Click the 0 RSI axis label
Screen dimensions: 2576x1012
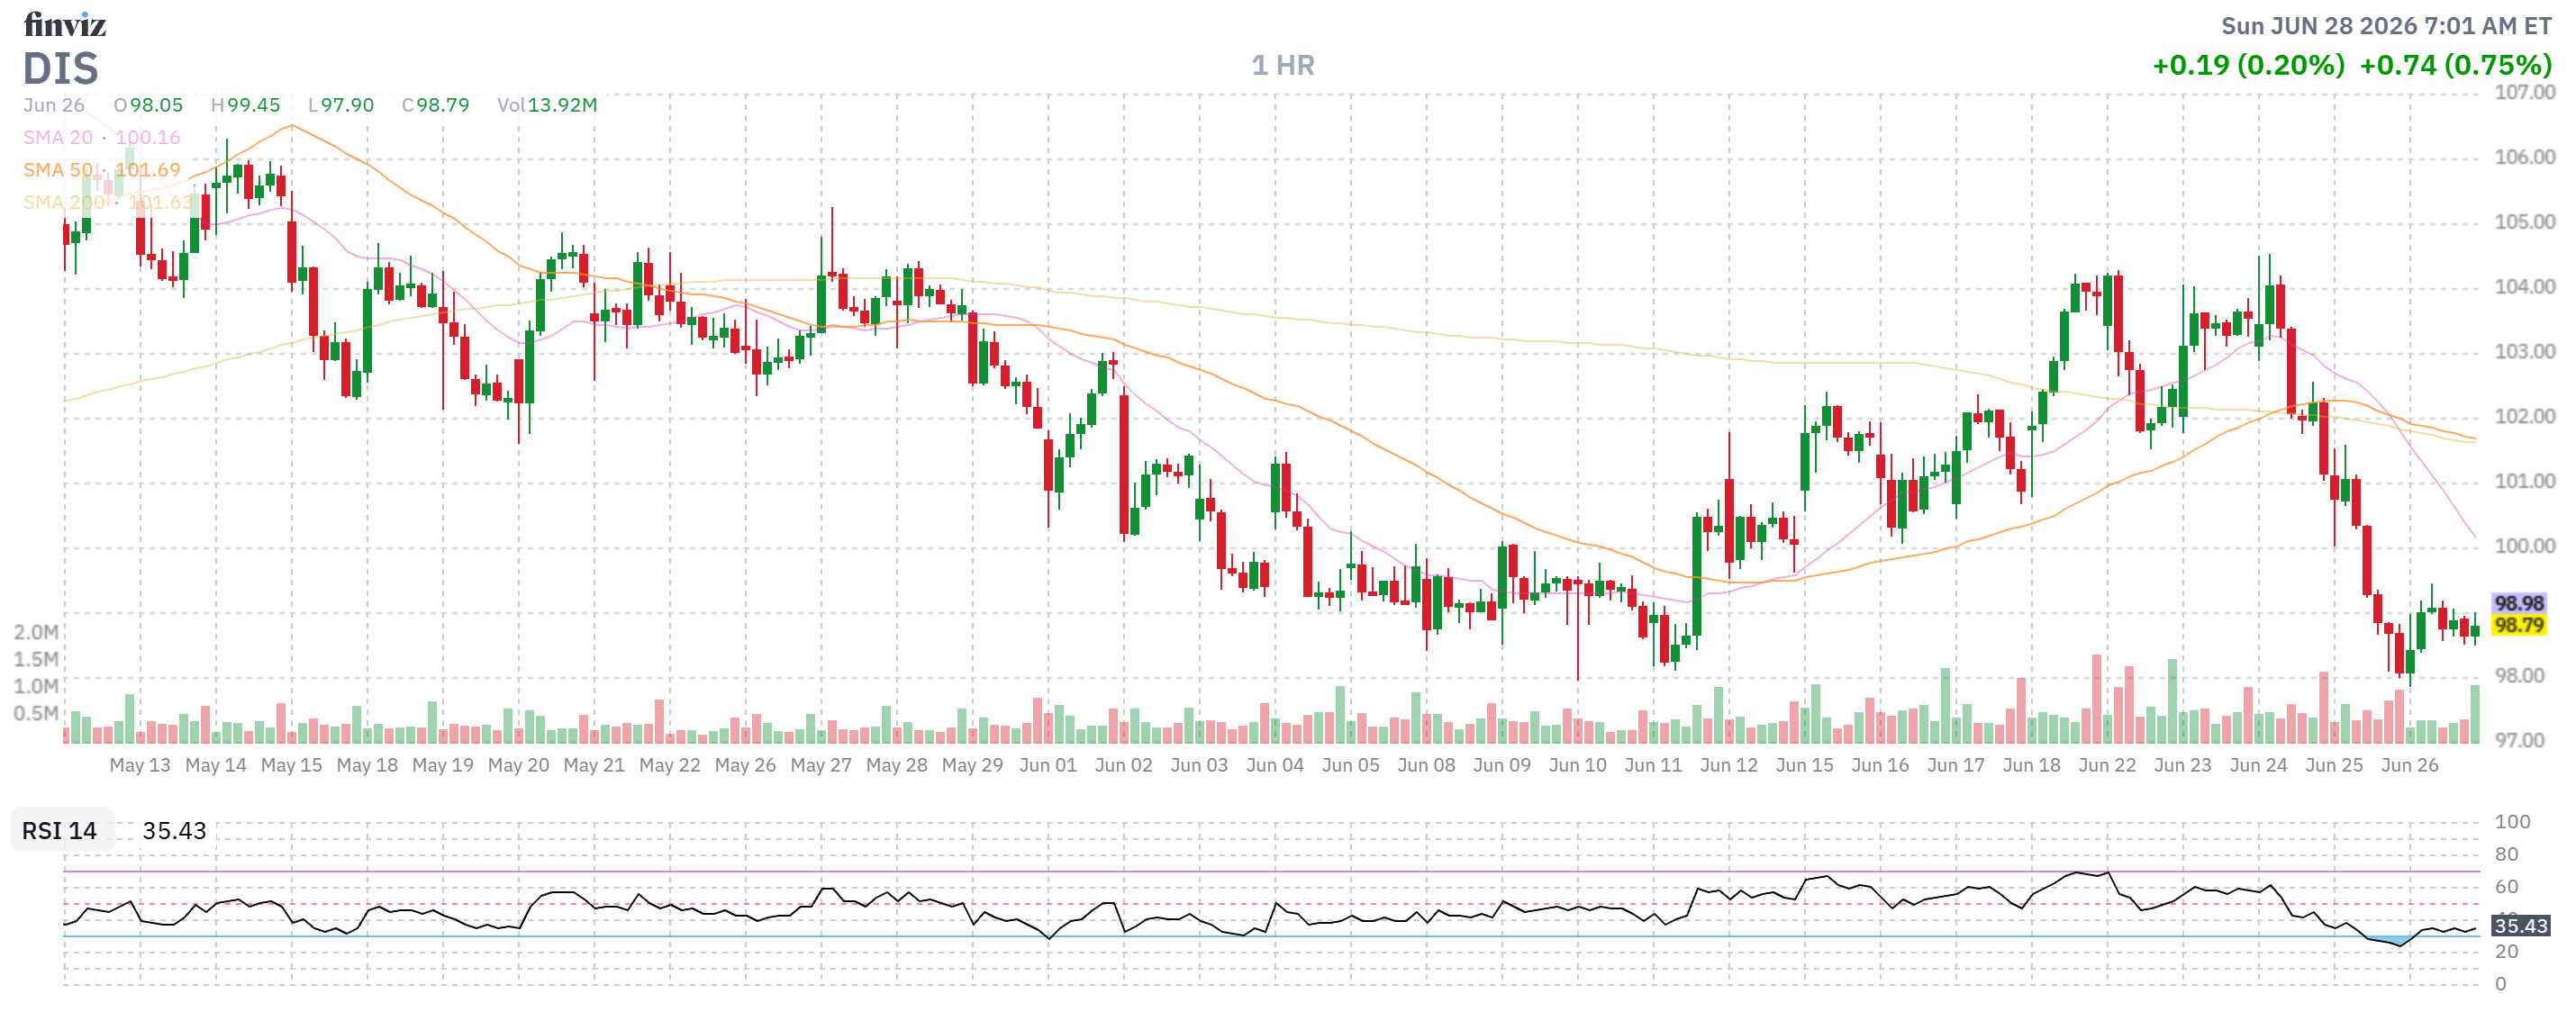(2501, 985)
